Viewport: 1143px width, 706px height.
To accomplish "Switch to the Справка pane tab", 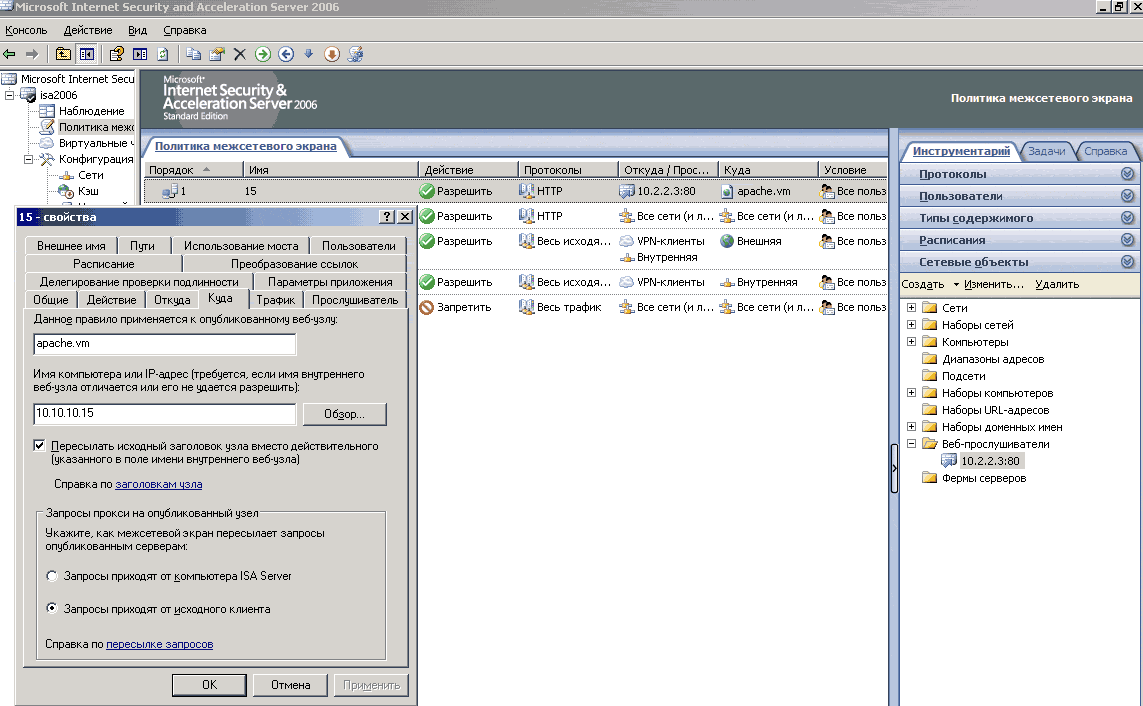I will pyautogui.click(x=1105, y=151).
